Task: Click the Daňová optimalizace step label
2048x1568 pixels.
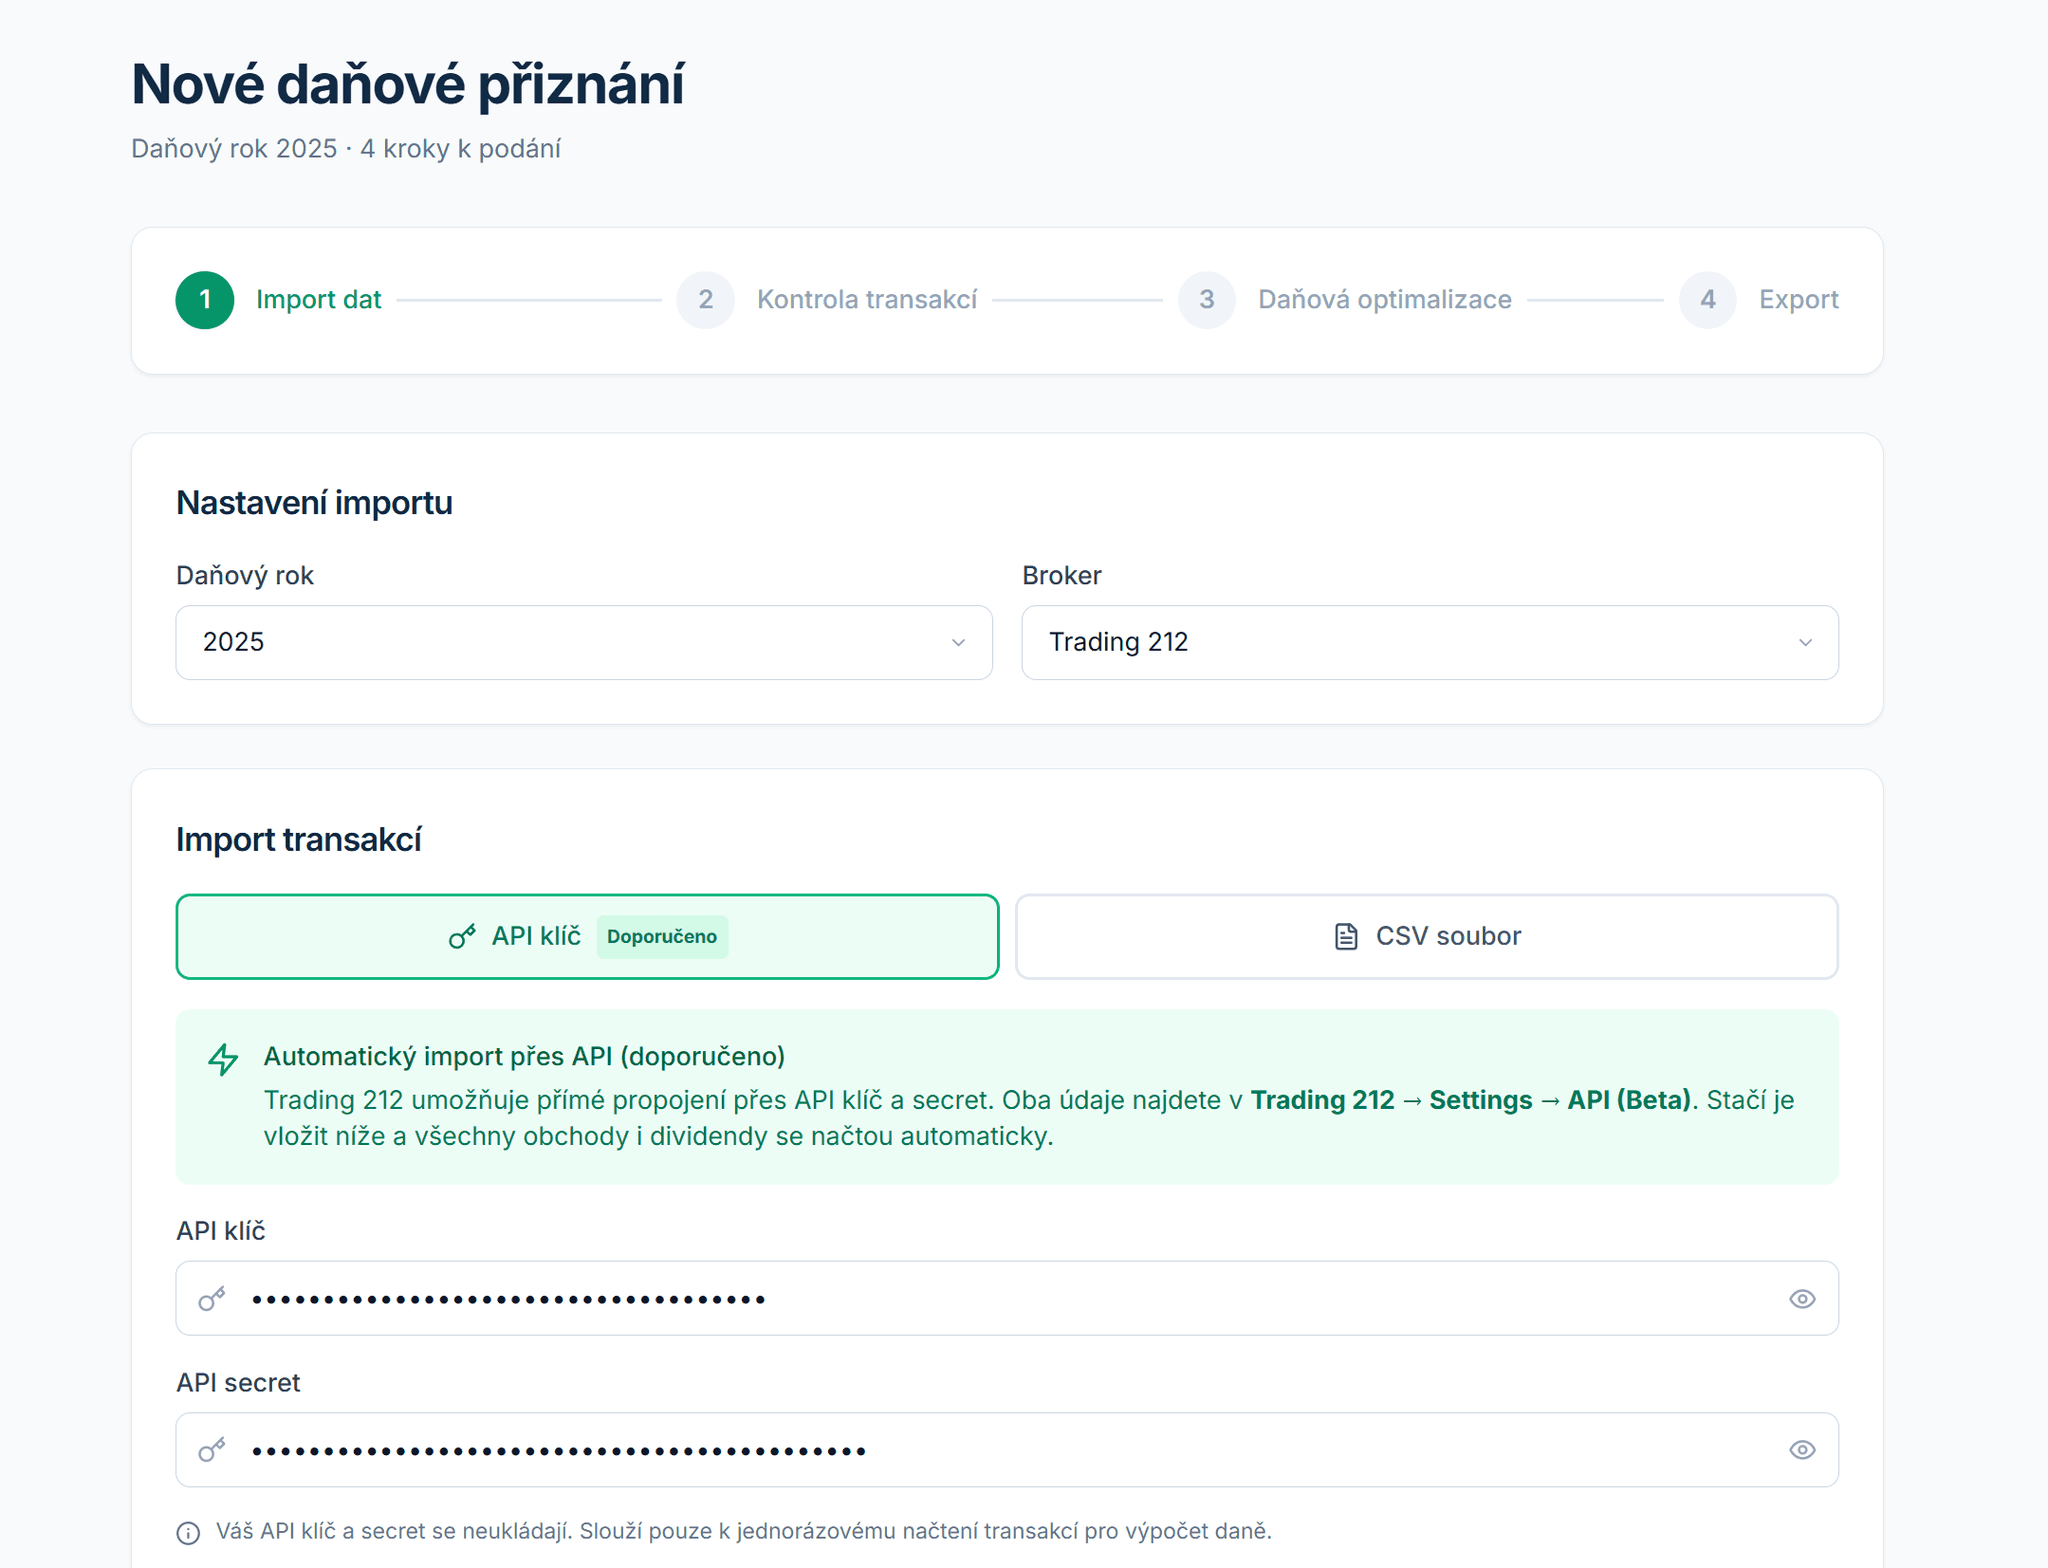Action: 1384,299
